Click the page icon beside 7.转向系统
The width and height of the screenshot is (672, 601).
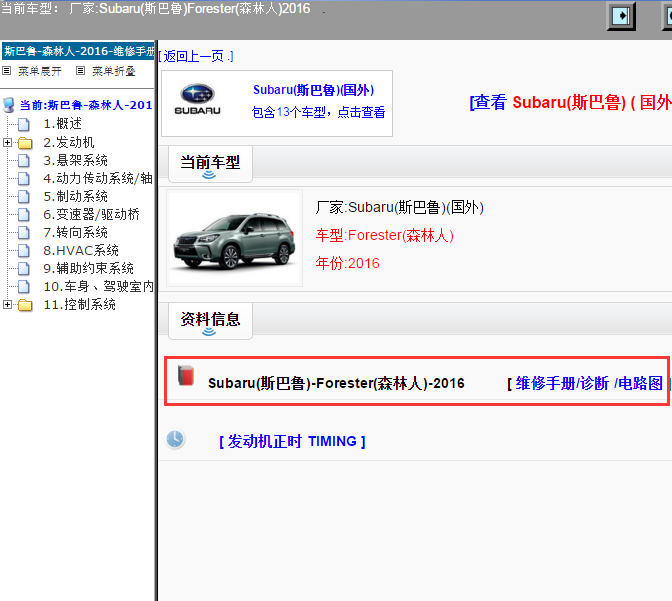coord(24,233)
